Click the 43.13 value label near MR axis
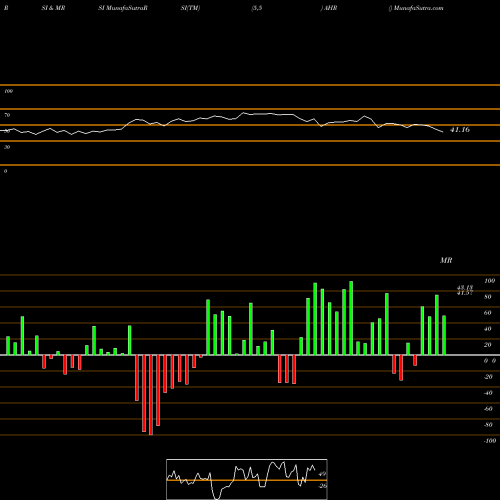Screen dimensions: 500x500 (465, 287)
